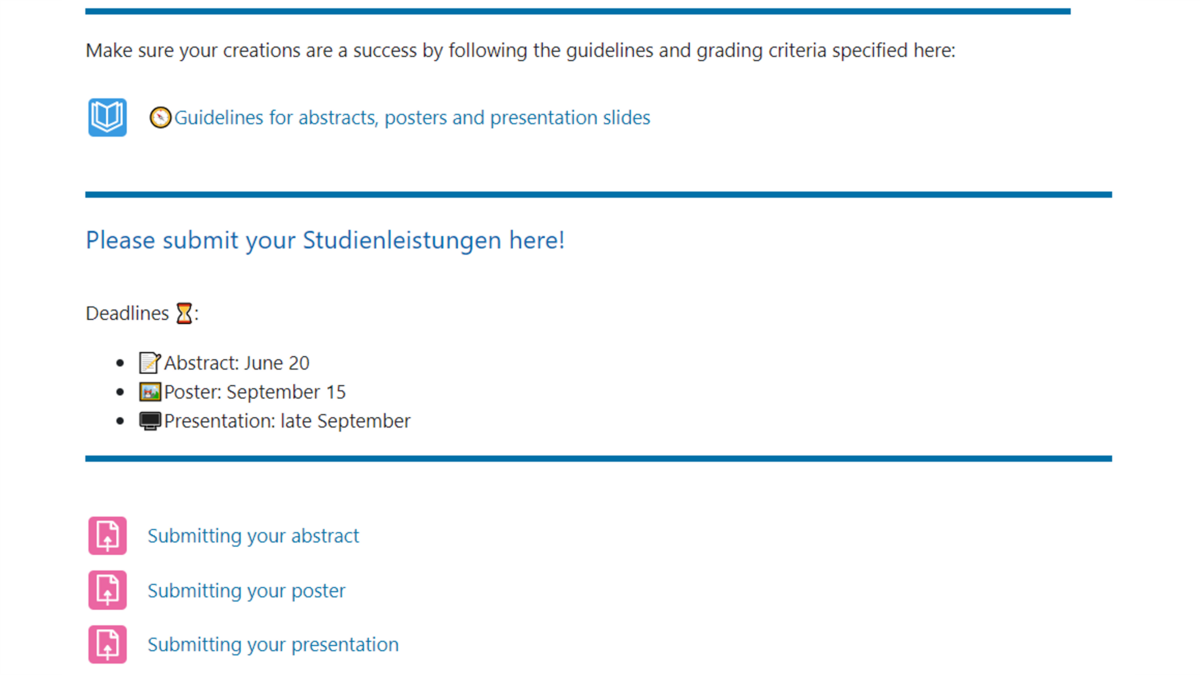Screen dimensions: 1200x675
Task: Click the 'Poster: September 15' deadline text
Action: click(x=255, y=392)
